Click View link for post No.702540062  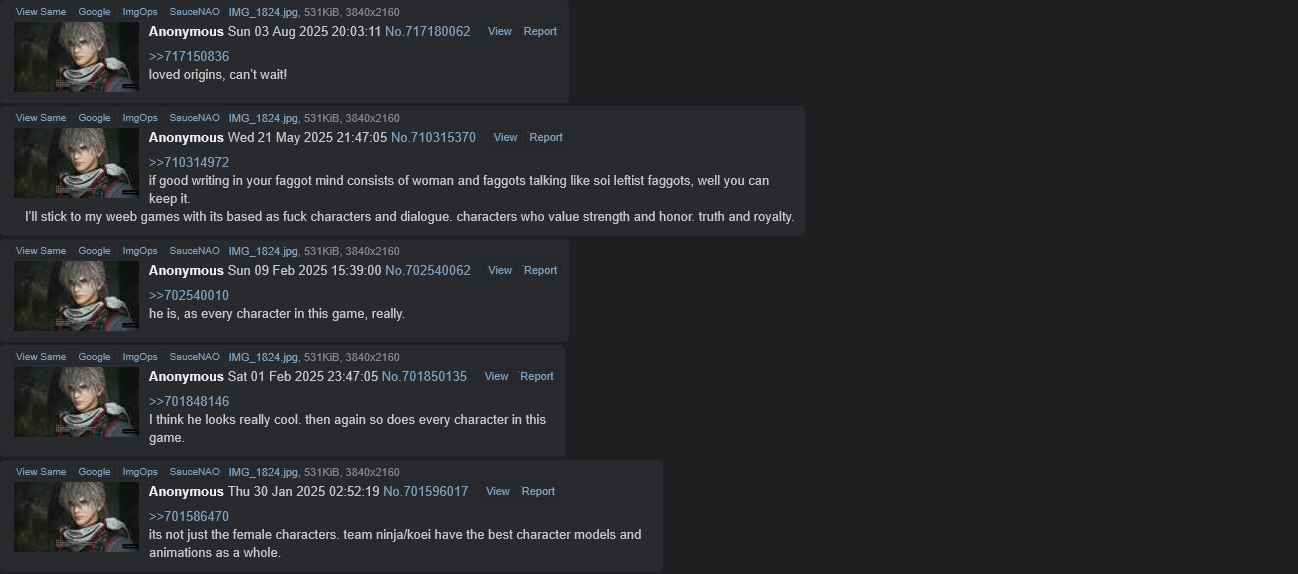pyautogui.click(x=499, y=271)
